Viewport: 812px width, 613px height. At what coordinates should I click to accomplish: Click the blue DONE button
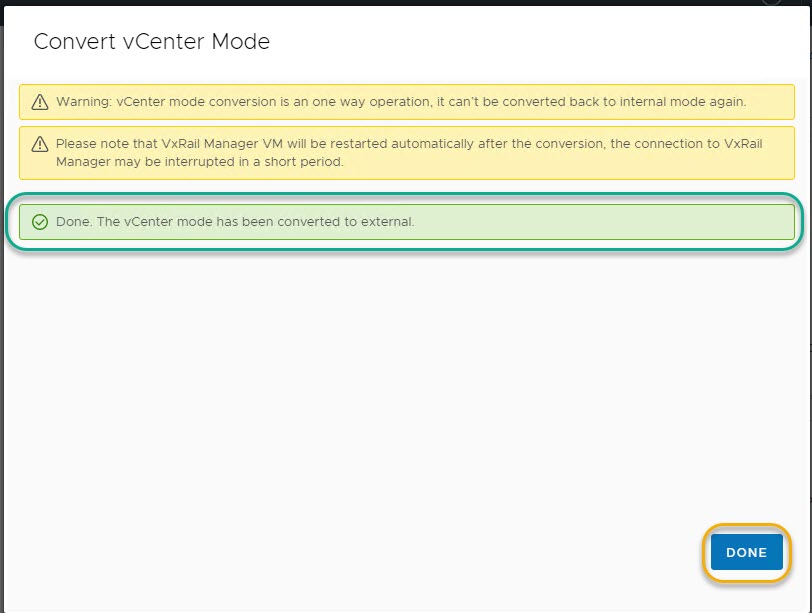(x=746, y=552)
